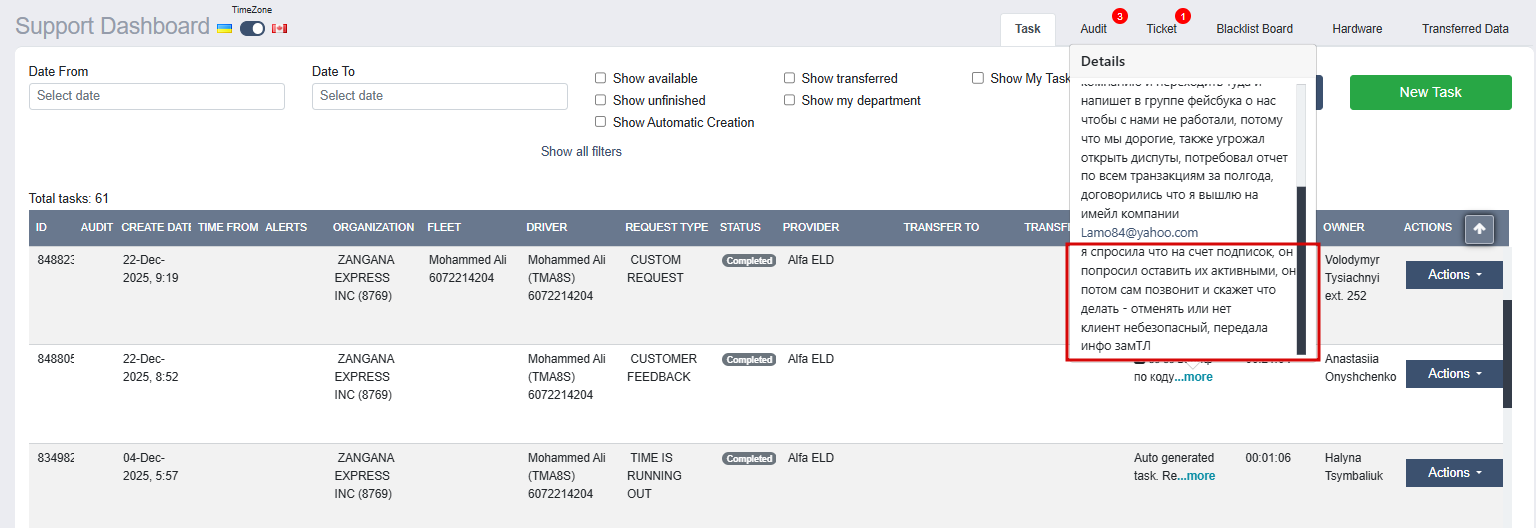The image size is (1536, 528).
Task: Click the Date From input field
Action: [x=157, y=96]
